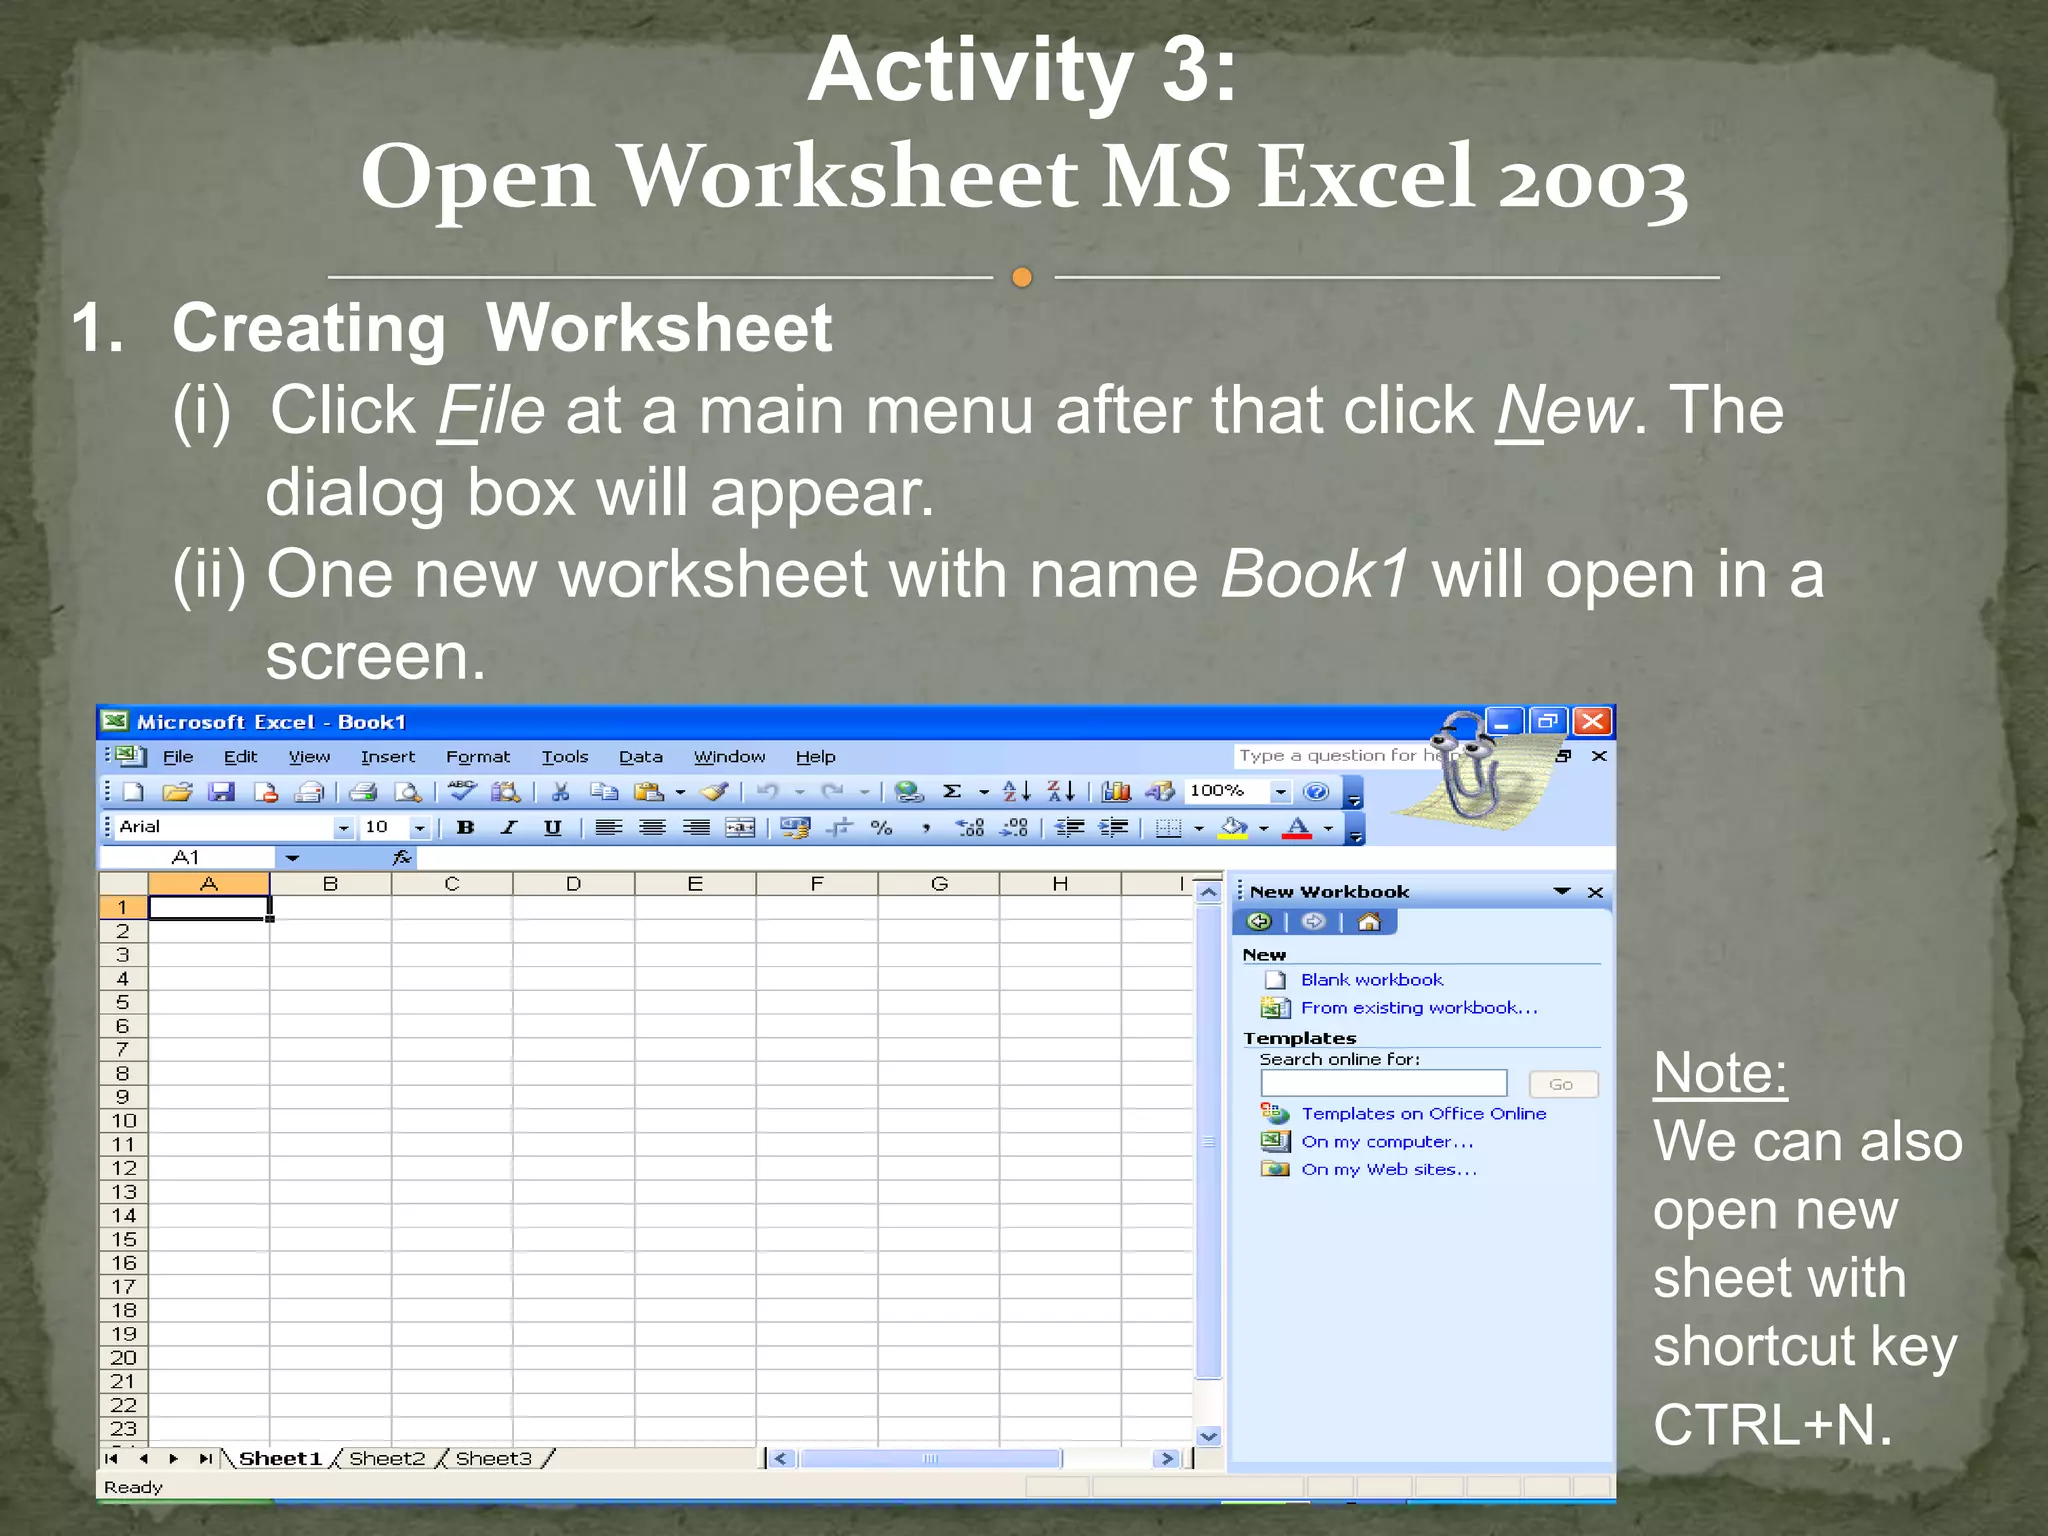Select the Format Painter brush

pyautogui.click(x=714, y=792)
